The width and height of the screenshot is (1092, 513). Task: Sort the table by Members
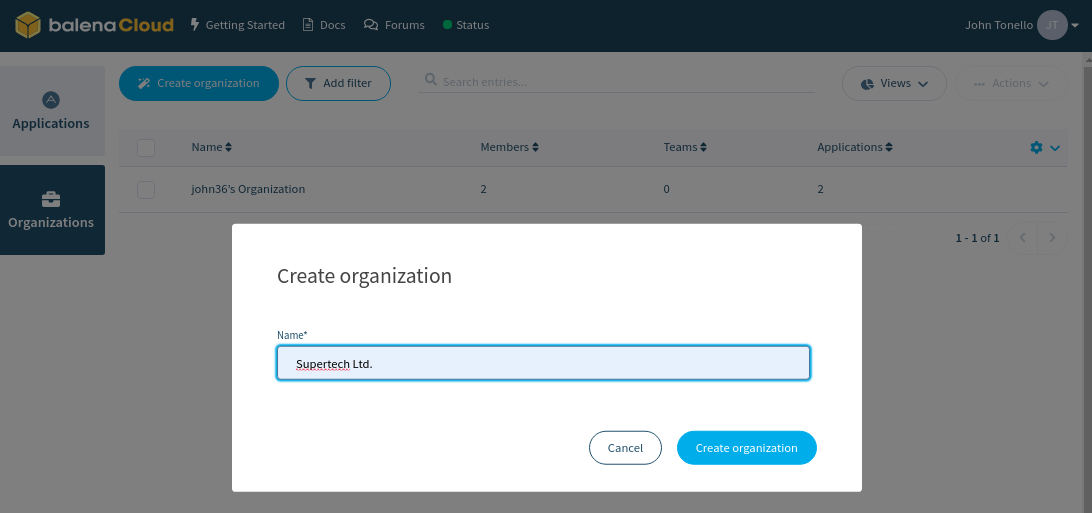tap(510, 147)
